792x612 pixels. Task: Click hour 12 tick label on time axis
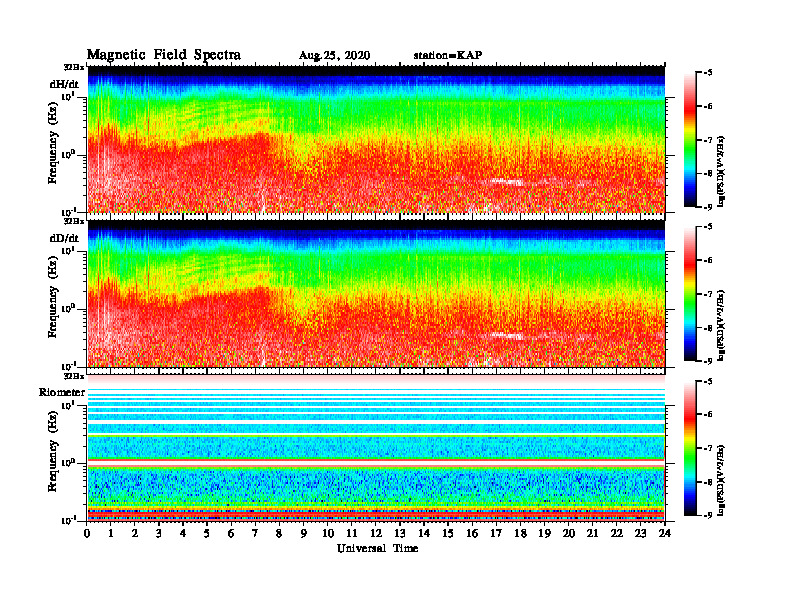tap(376, 533)
